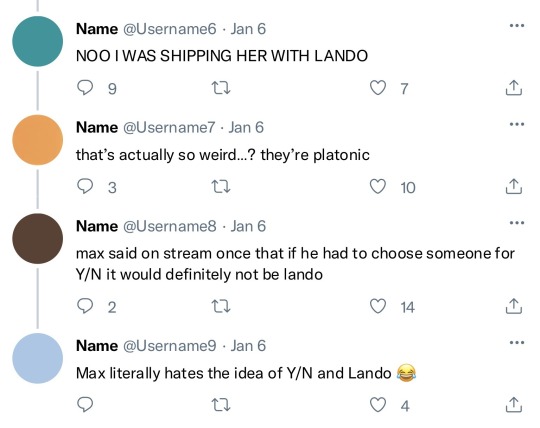Open three-dot menu on Username7's tweet
Image resolution: width=540 pixels, height=428 pixels.
[517, 124]
